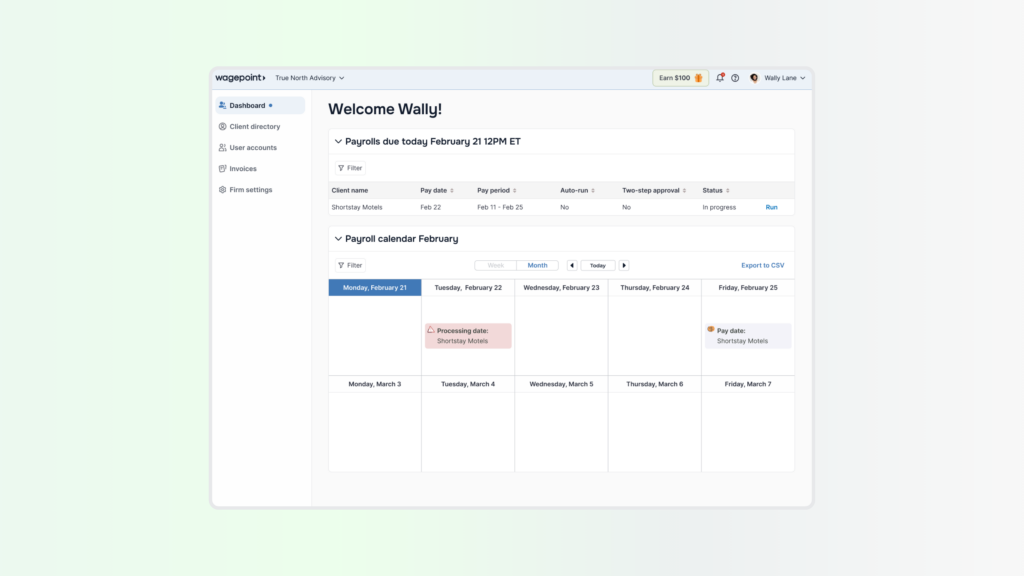
Task: Open Client directory in sidebar
Action: click(254, 127)
